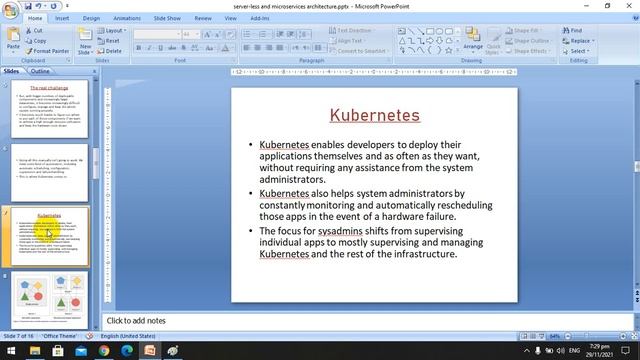This screenshot has height=360, width=640.
Task: Open the slide Layout dropdown
Action: [112, 31]
